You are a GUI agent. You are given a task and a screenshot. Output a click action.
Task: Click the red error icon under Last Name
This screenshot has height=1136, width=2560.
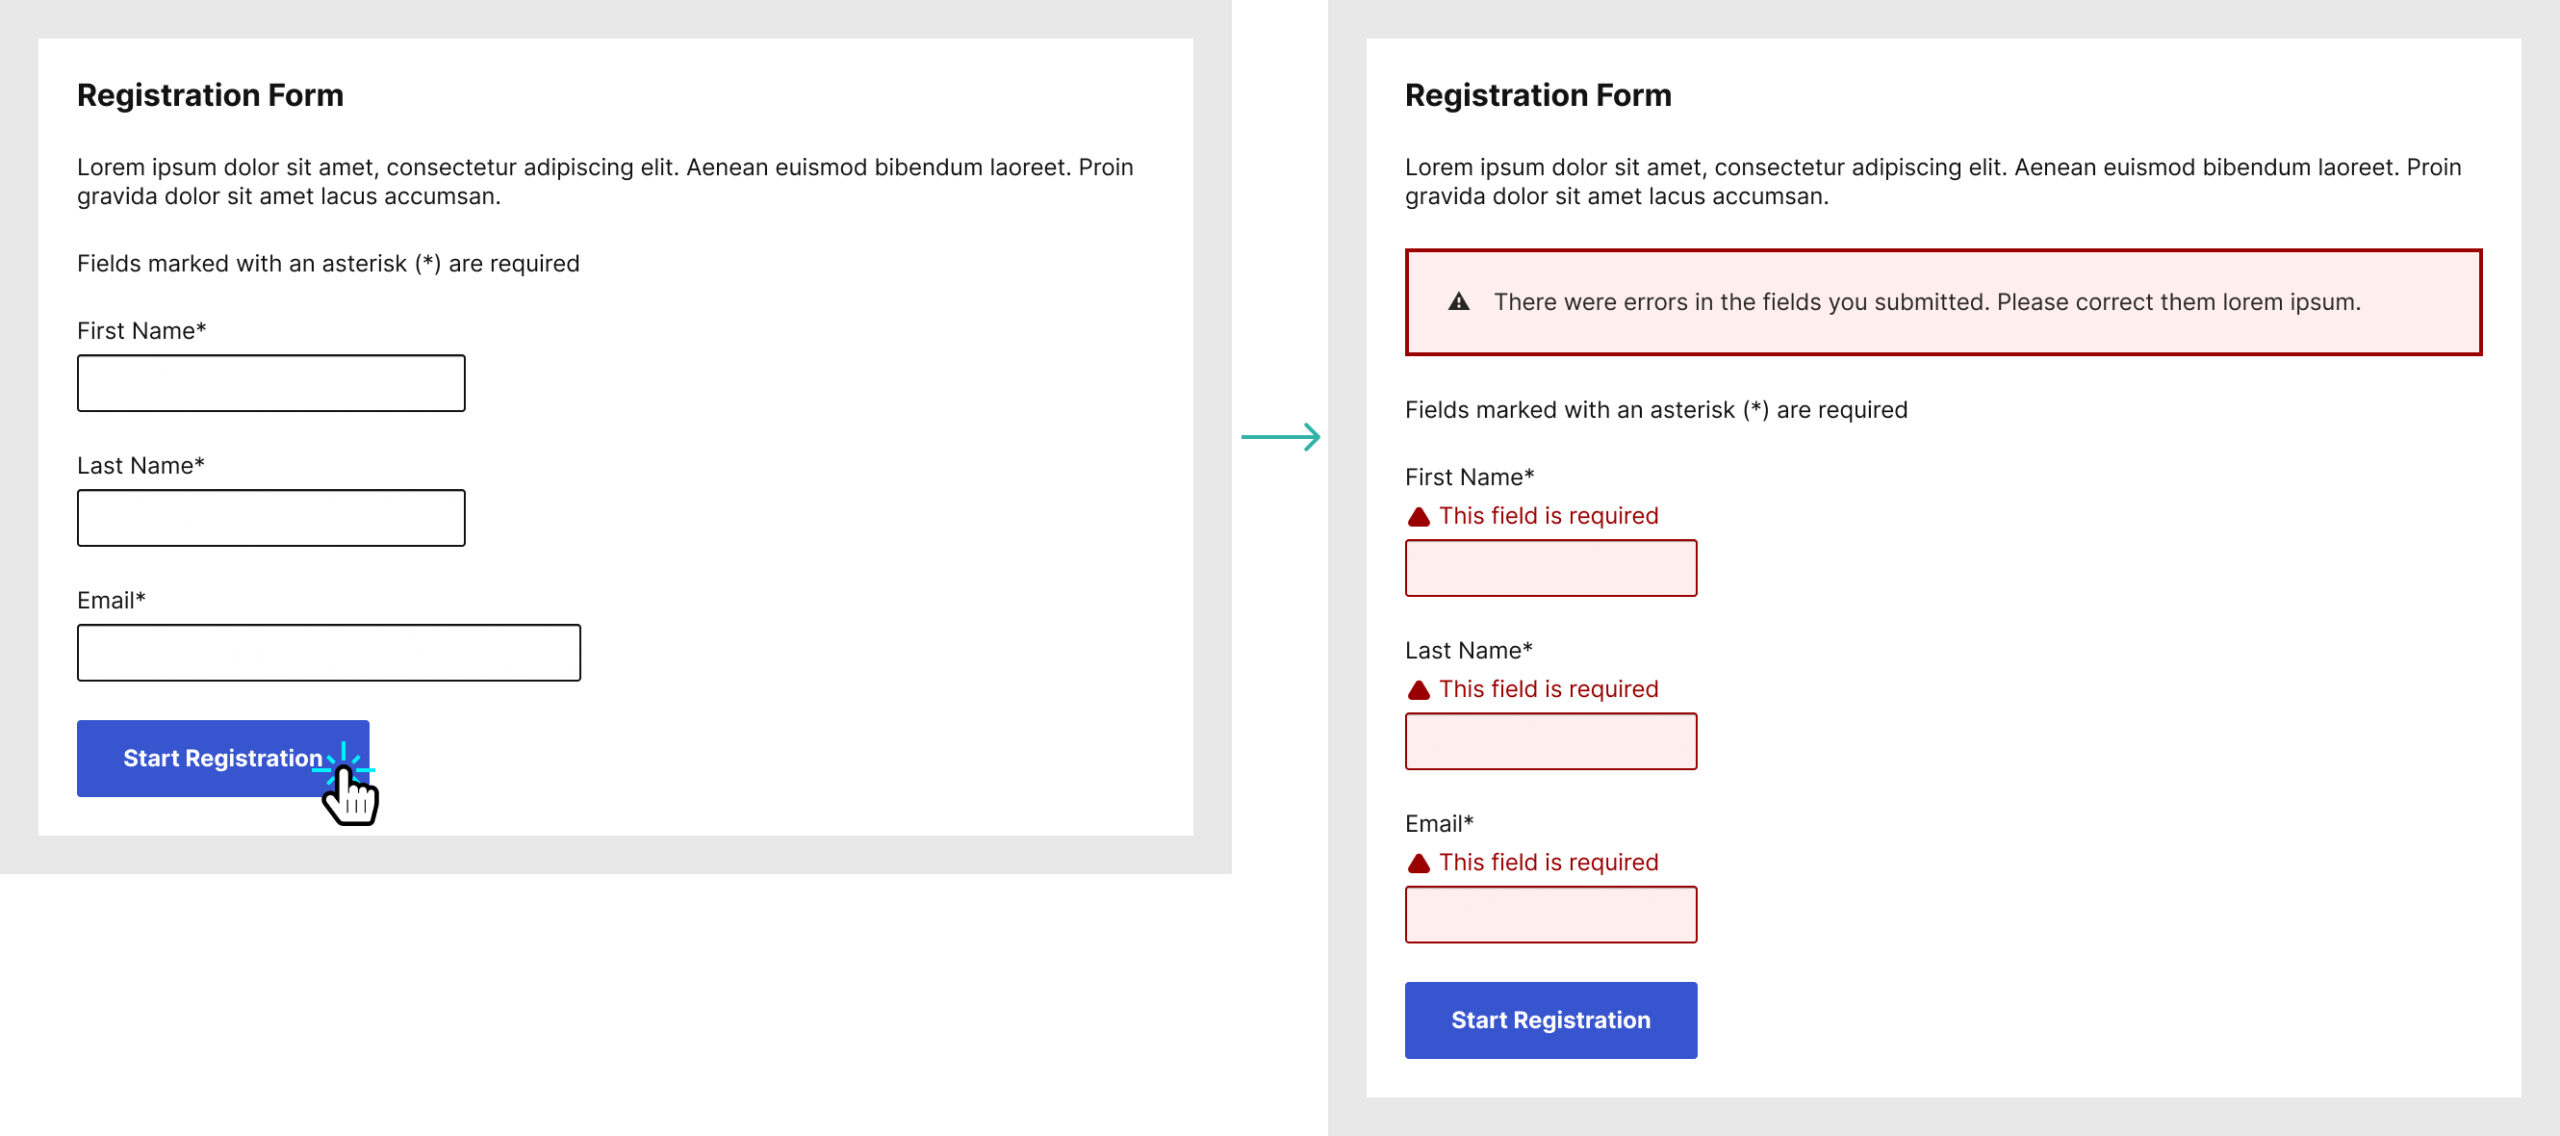1418,690
